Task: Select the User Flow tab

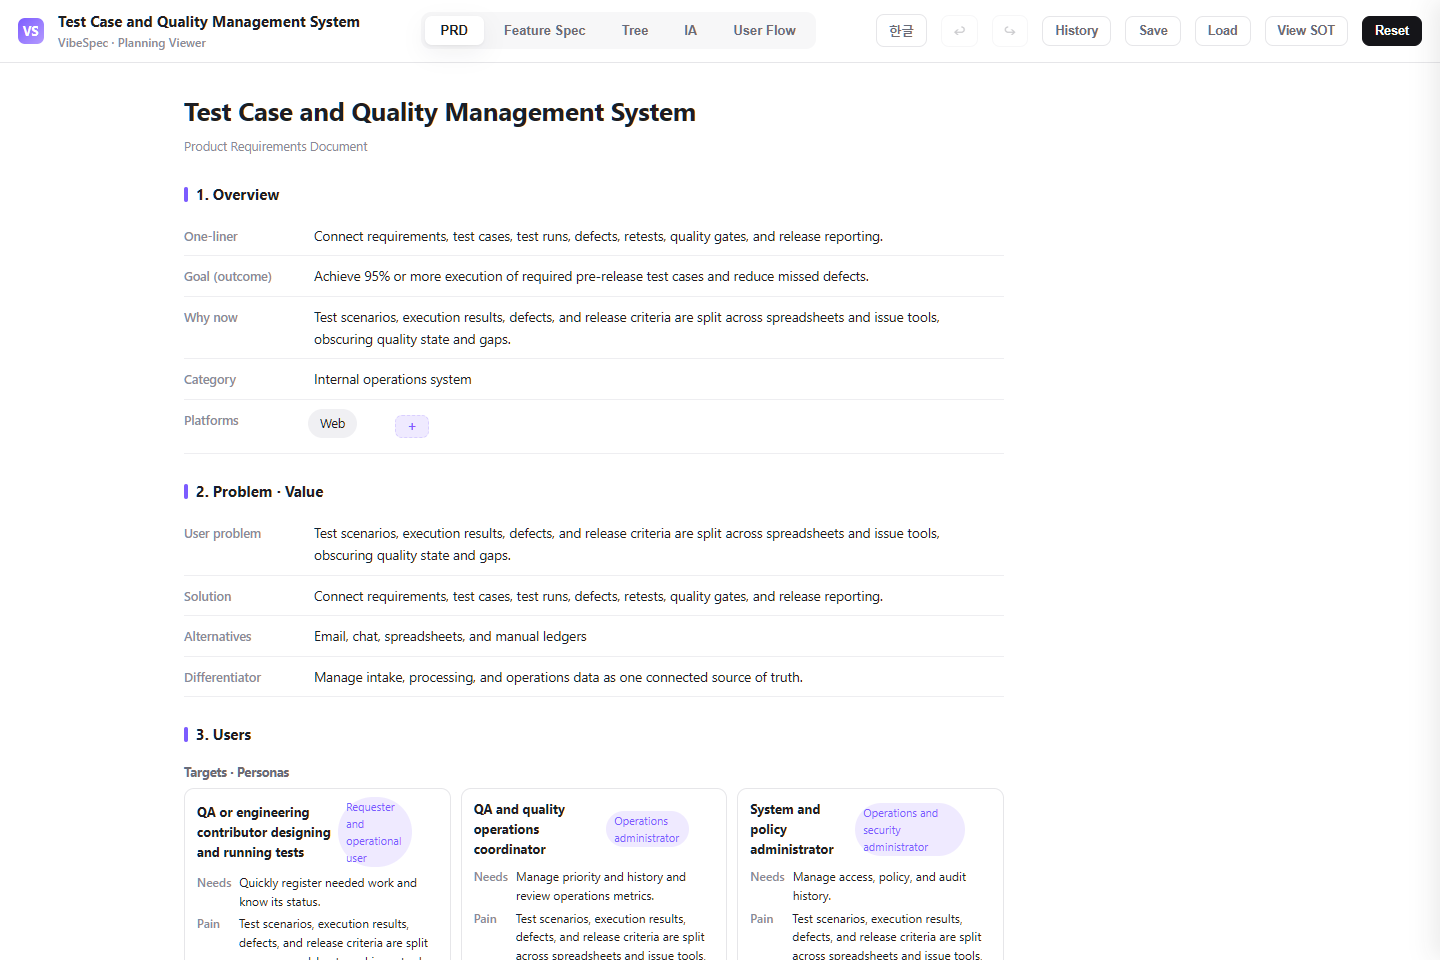Action: 764,30
